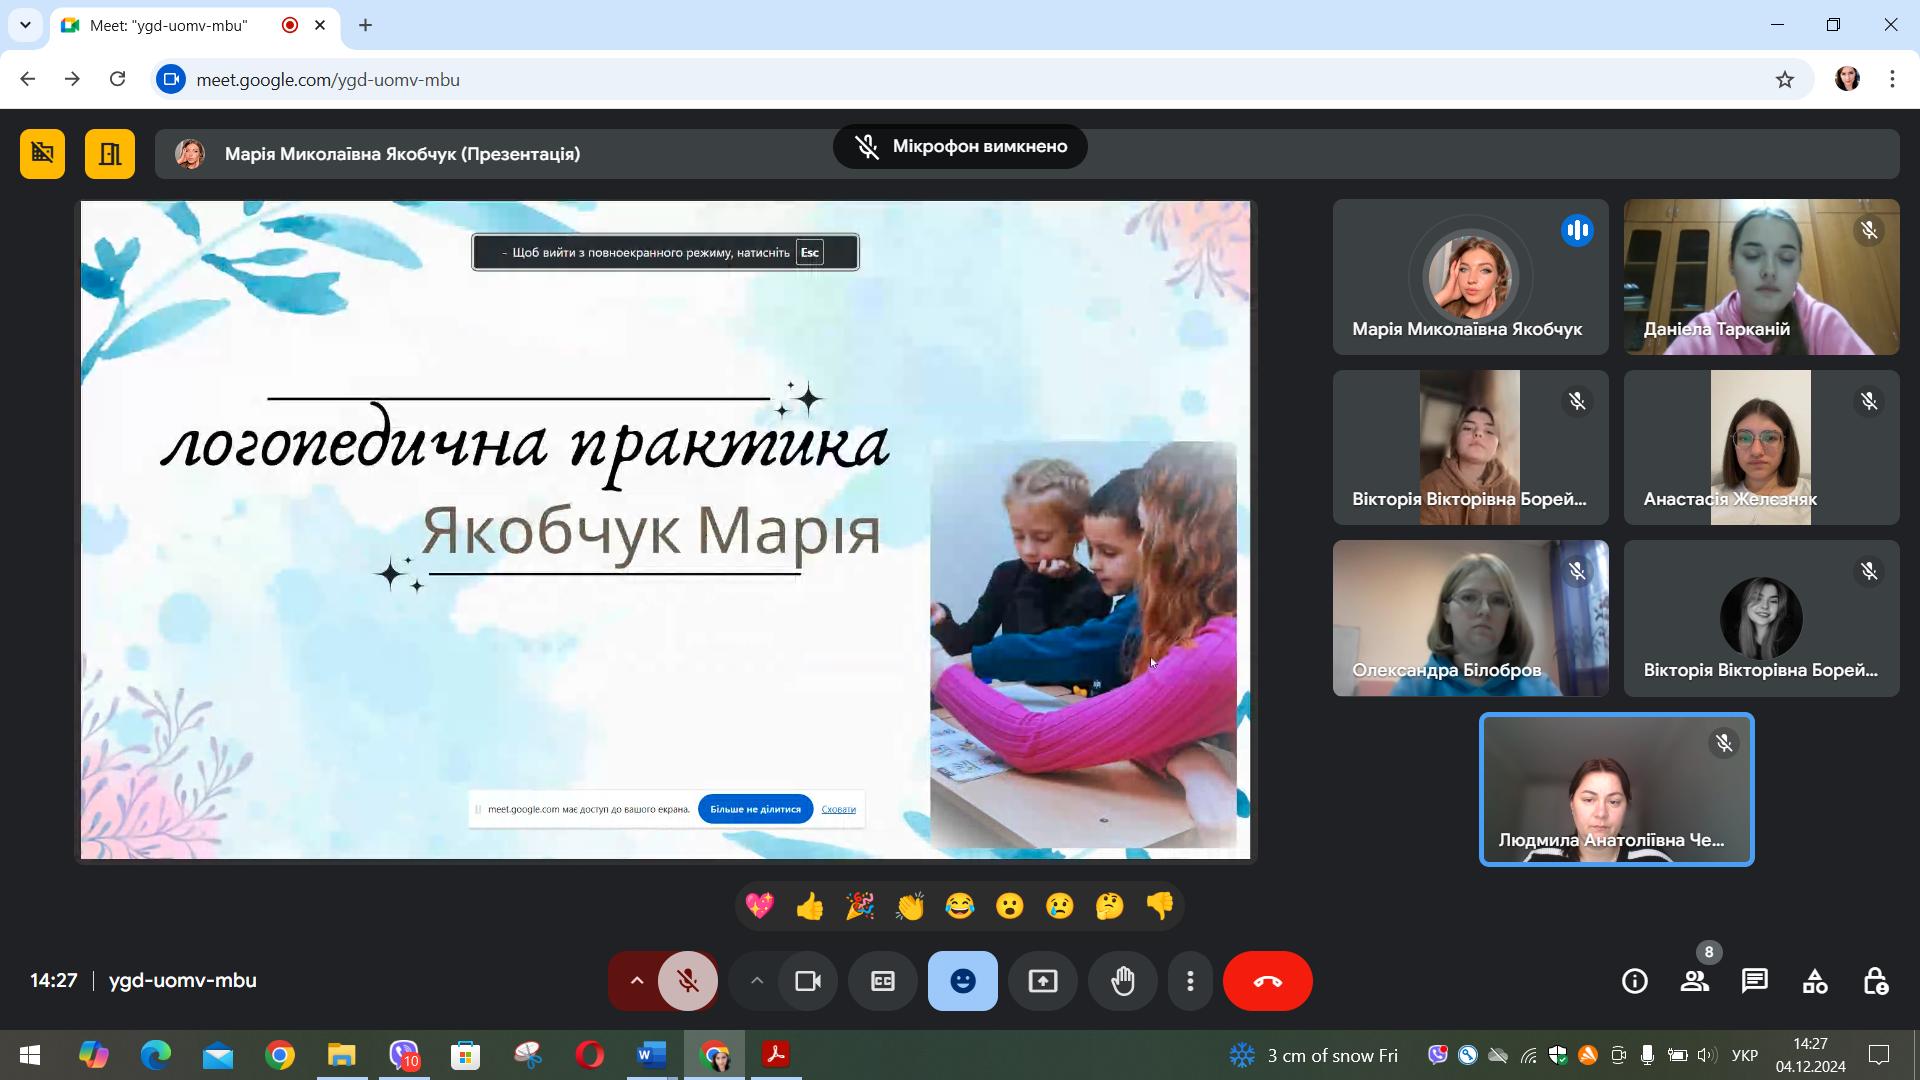Click the red Leave call button
Image resolution: width=1920 pixels, height=1080 pixels.
[1267, 981]
